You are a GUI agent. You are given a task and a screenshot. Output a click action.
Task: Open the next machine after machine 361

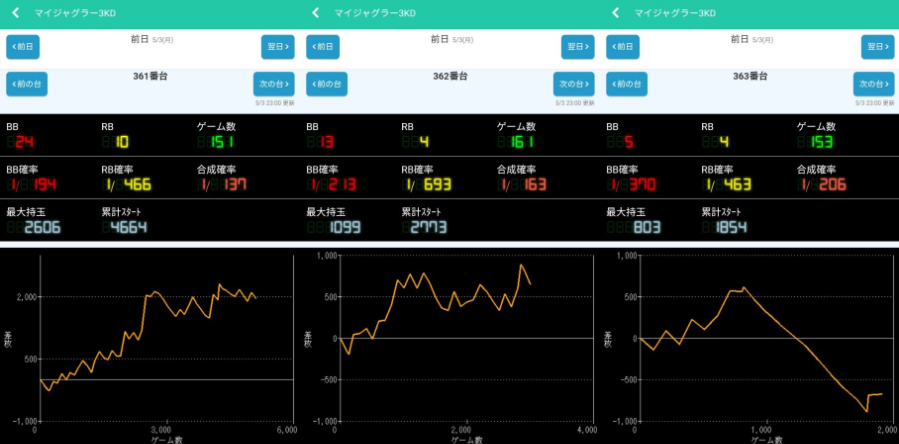(273, 84)
